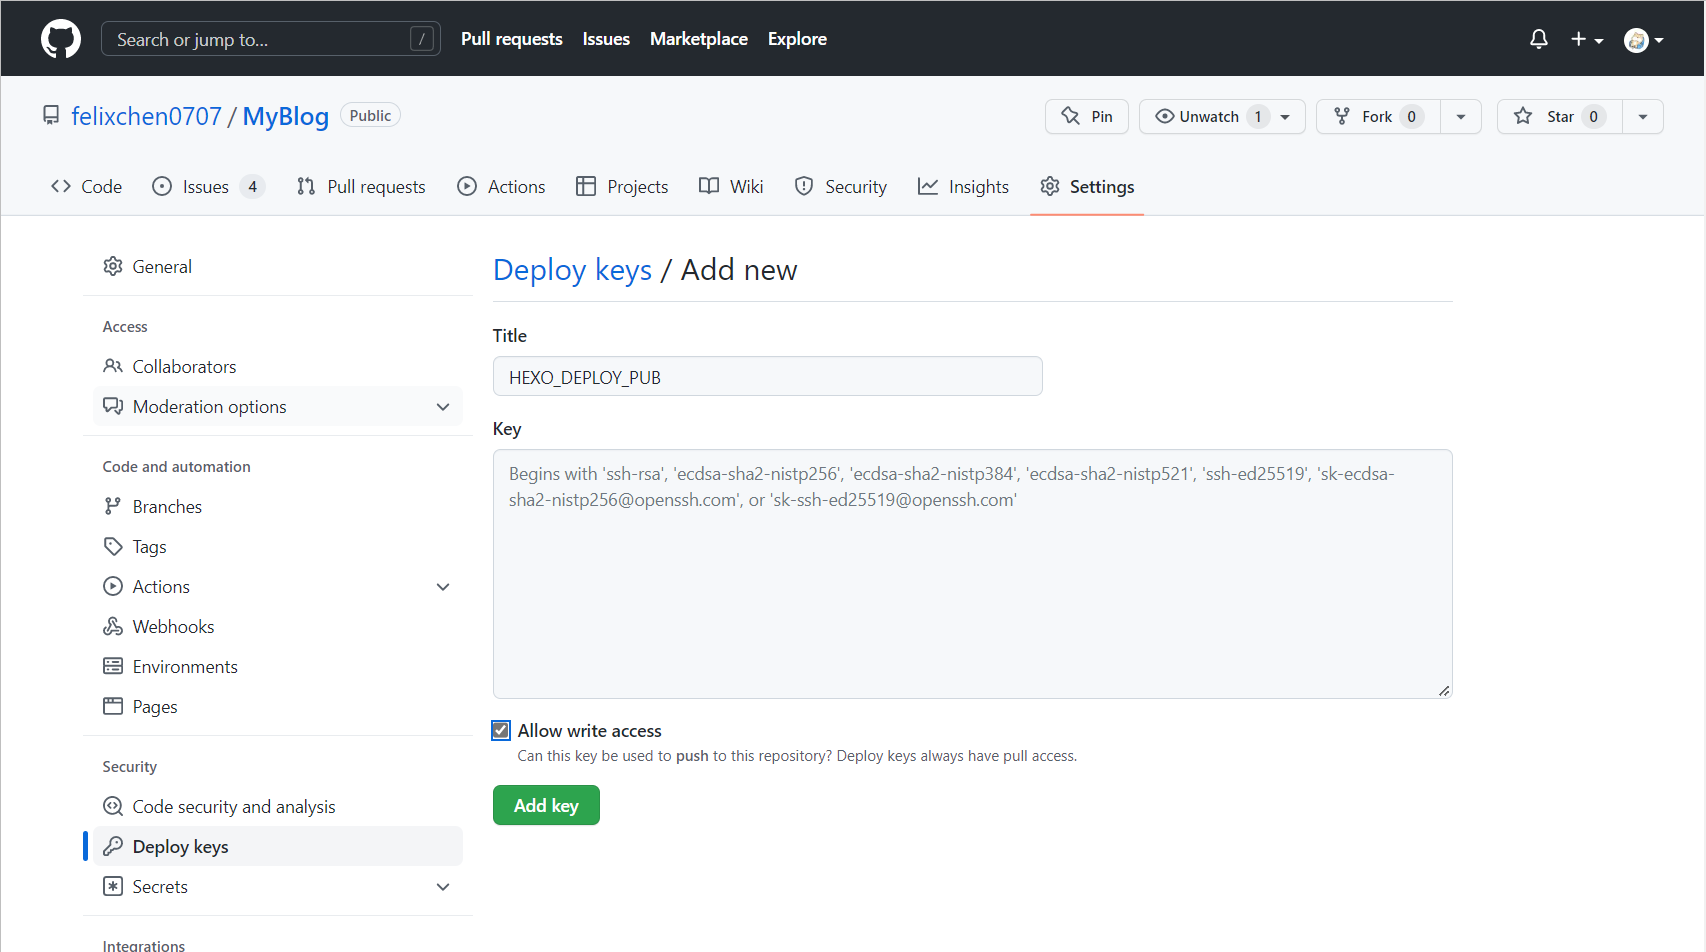
Task: Open General settings in sidebar
Action: tap(278, 267)
